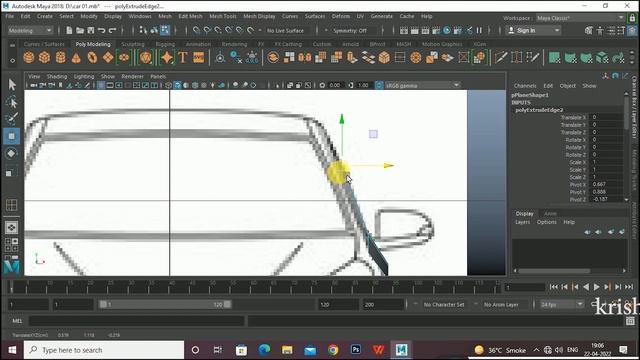Open the IPR render circular icon
Image resolution: width=640 pixels, height=360 pixels.
click(x=447, y=30)
